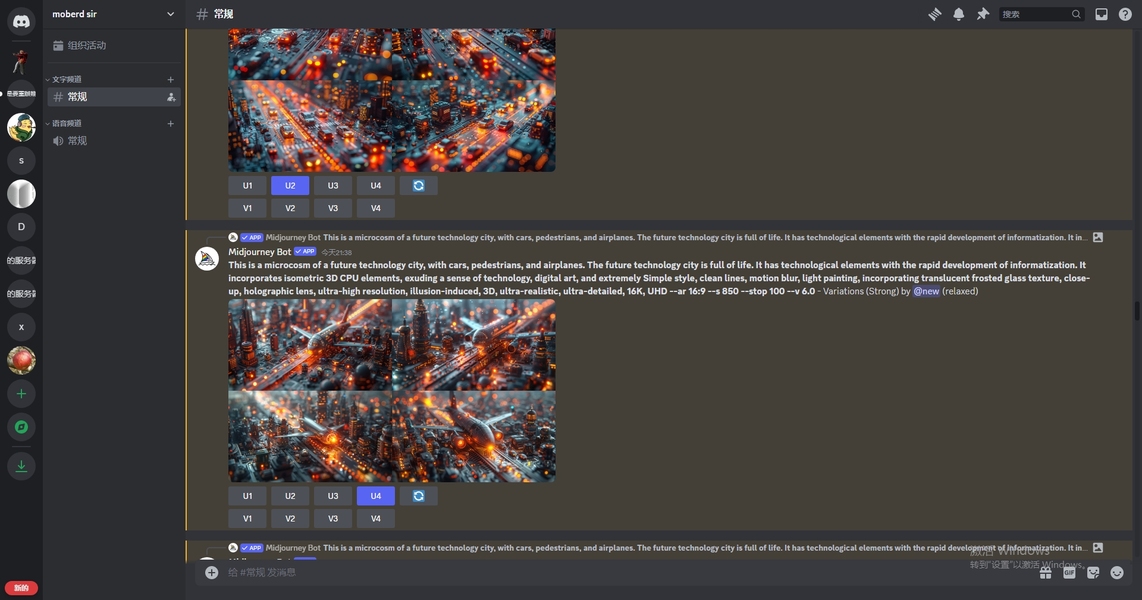1142x600 pixels.
Task: Select the #常规 text channel
Action: [114, 97]
